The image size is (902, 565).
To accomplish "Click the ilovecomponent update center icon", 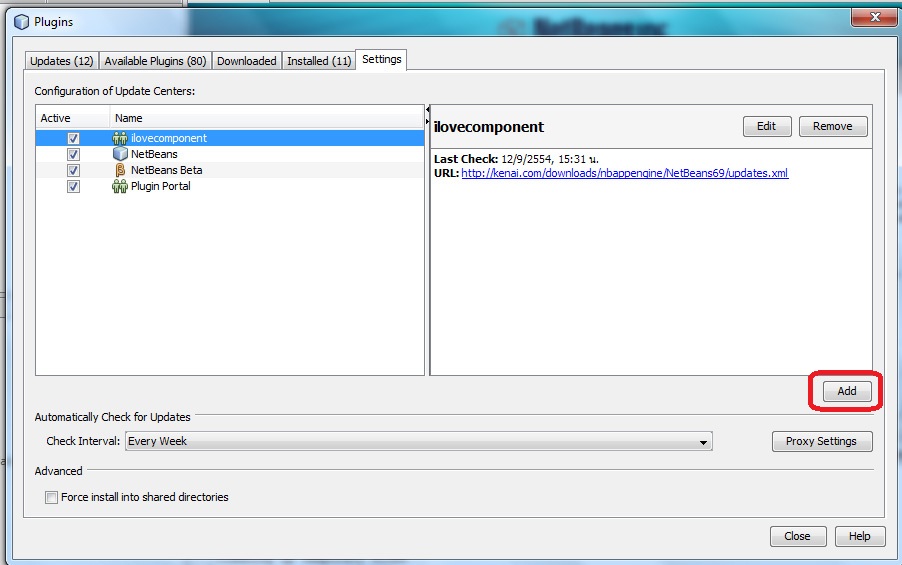I will pyautogui.click(x=120, y=138).
